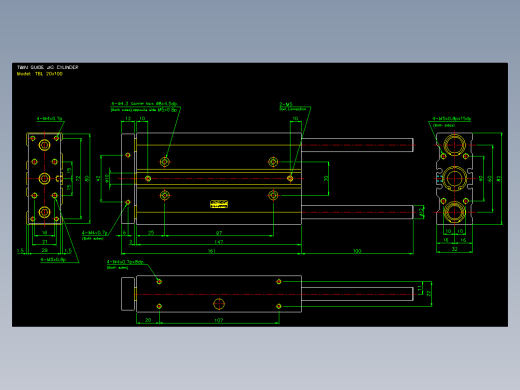Select the yellow label block on cylinder body
The image size is (520, 390).
[x=219, y=204]
